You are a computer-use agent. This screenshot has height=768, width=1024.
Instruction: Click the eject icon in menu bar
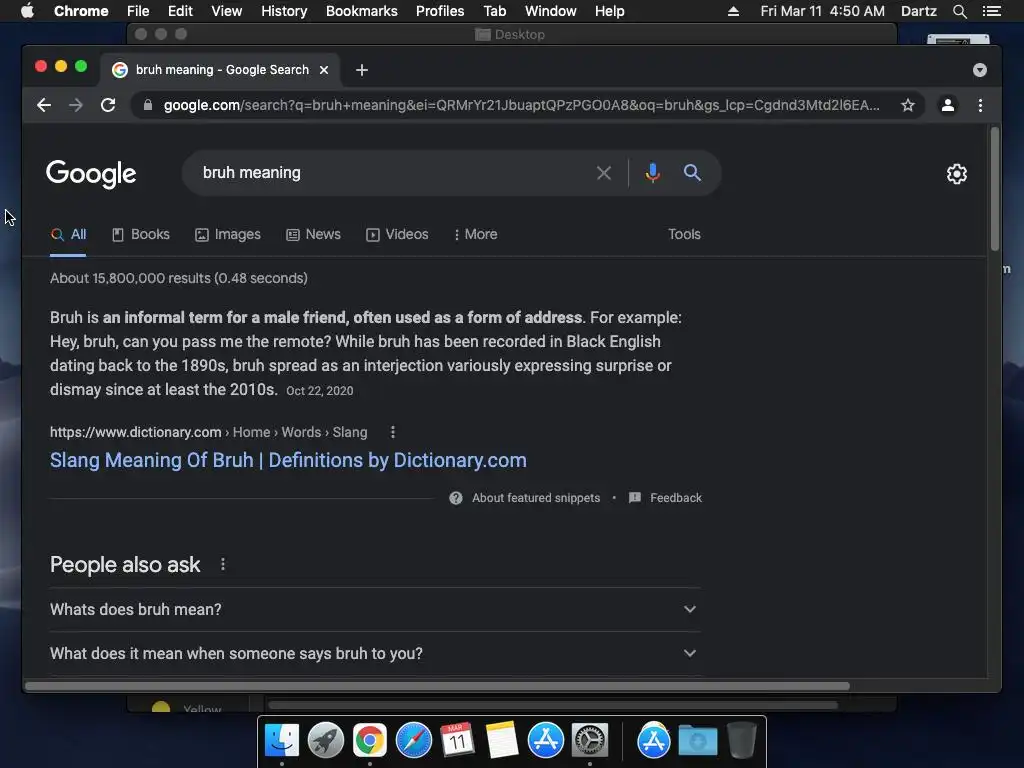point(733,11)
